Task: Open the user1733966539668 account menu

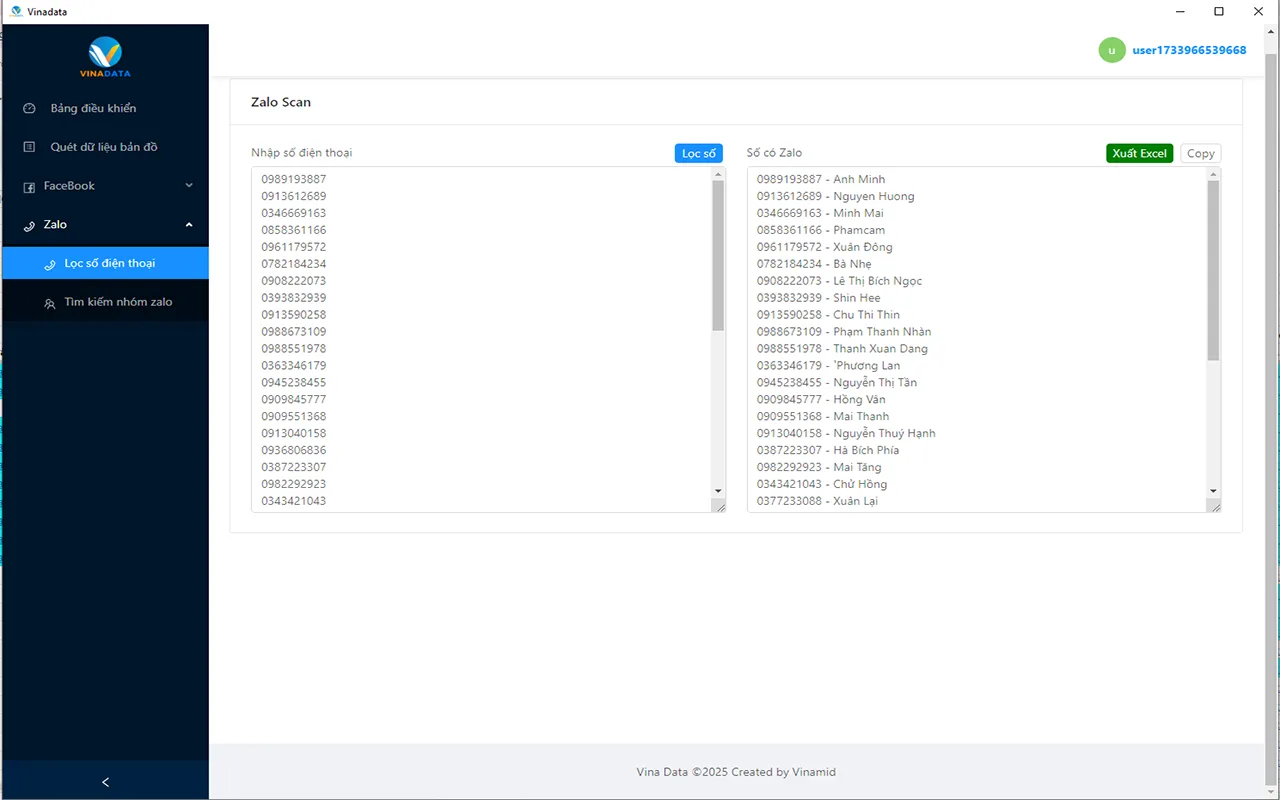Action: (1188, 50)
